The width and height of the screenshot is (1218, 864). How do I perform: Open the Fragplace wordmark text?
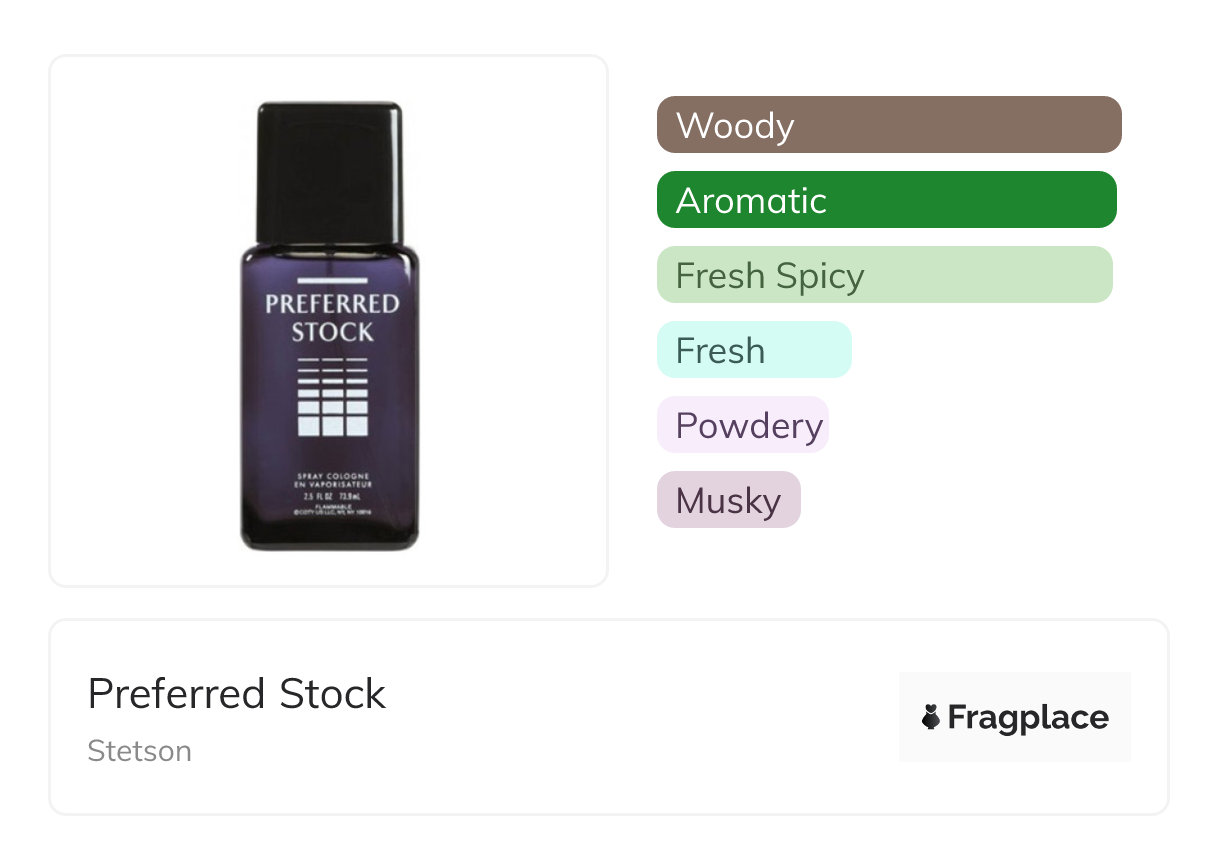pos(1028,717)
